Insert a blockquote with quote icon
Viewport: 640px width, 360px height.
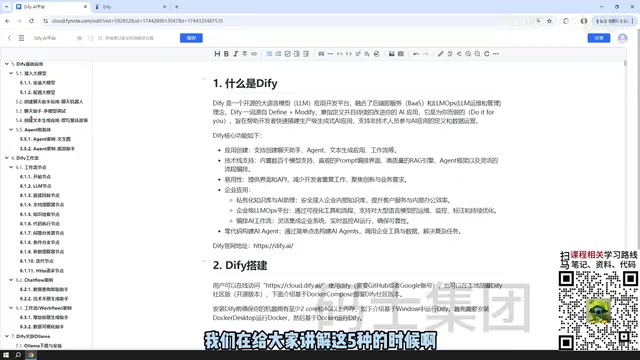[321, 54]
